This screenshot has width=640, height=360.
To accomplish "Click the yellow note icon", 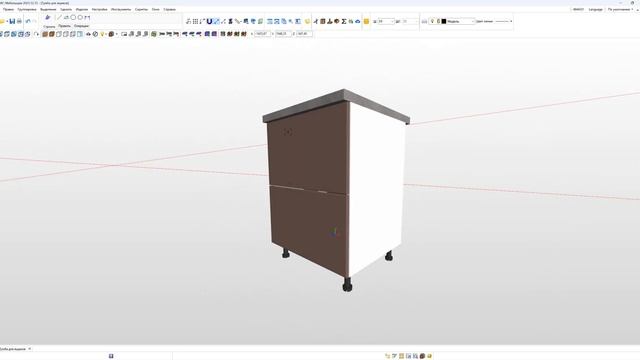I will pos(367,21).
